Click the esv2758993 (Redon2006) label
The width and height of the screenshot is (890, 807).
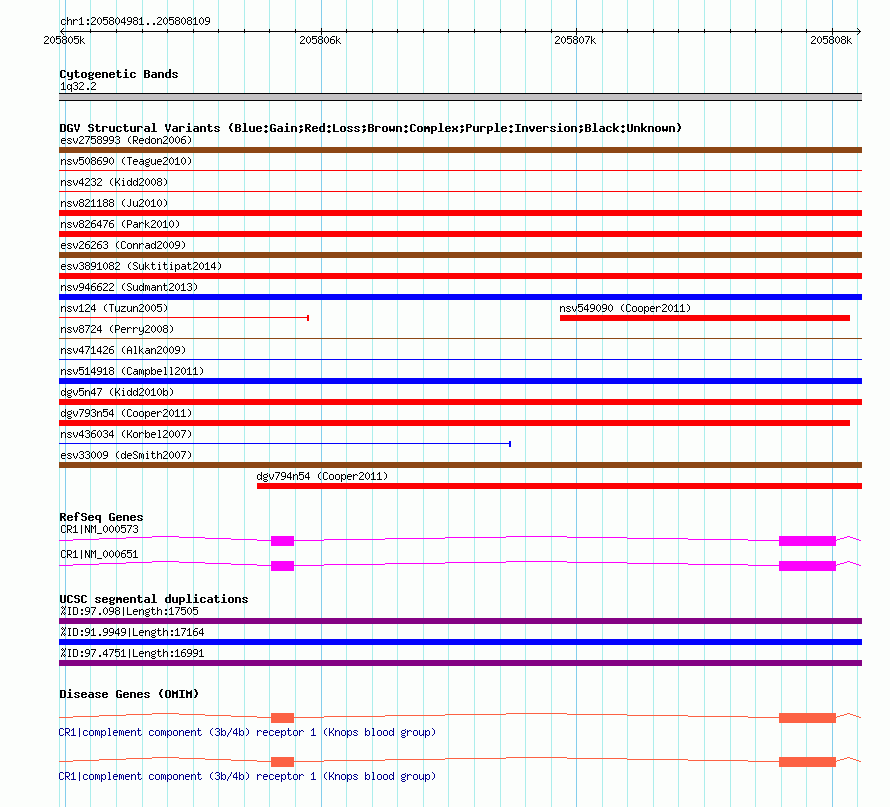(126, 140)
